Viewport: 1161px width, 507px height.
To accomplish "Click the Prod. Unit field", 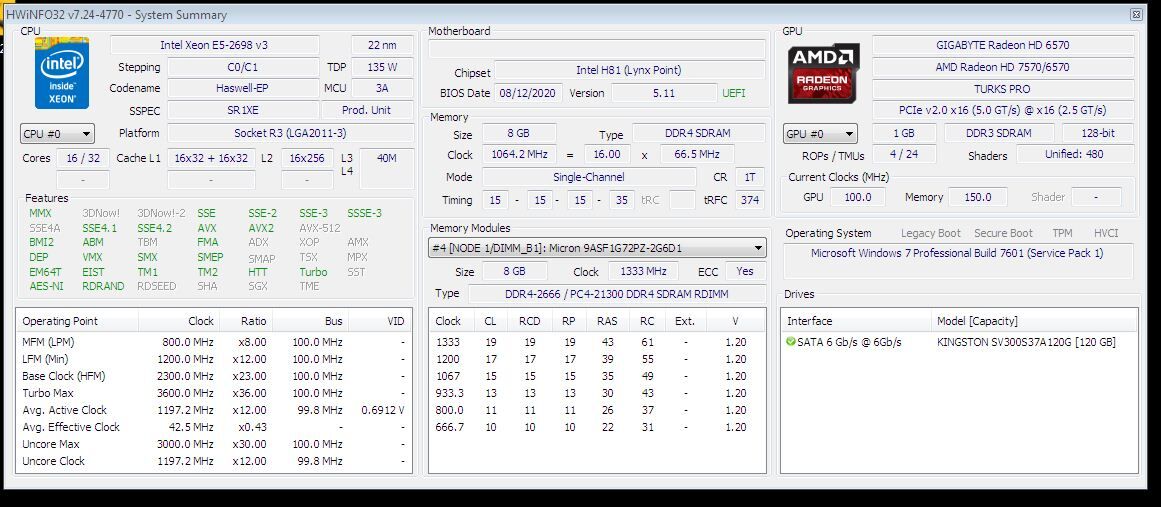I will pyautogui.click(x=367, y=110).
